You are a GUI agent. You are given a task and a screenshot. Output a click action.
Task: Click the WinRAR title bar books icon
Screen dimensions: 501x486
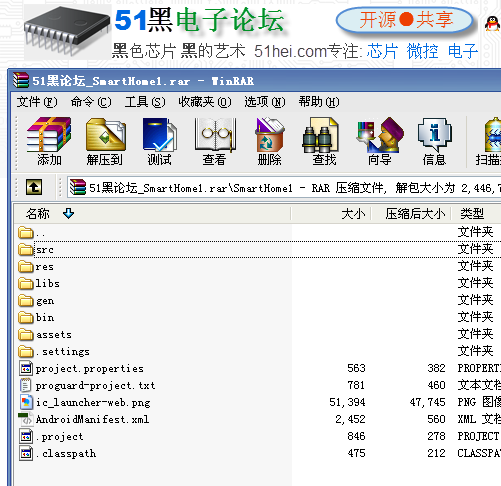[x=21, y=80]
